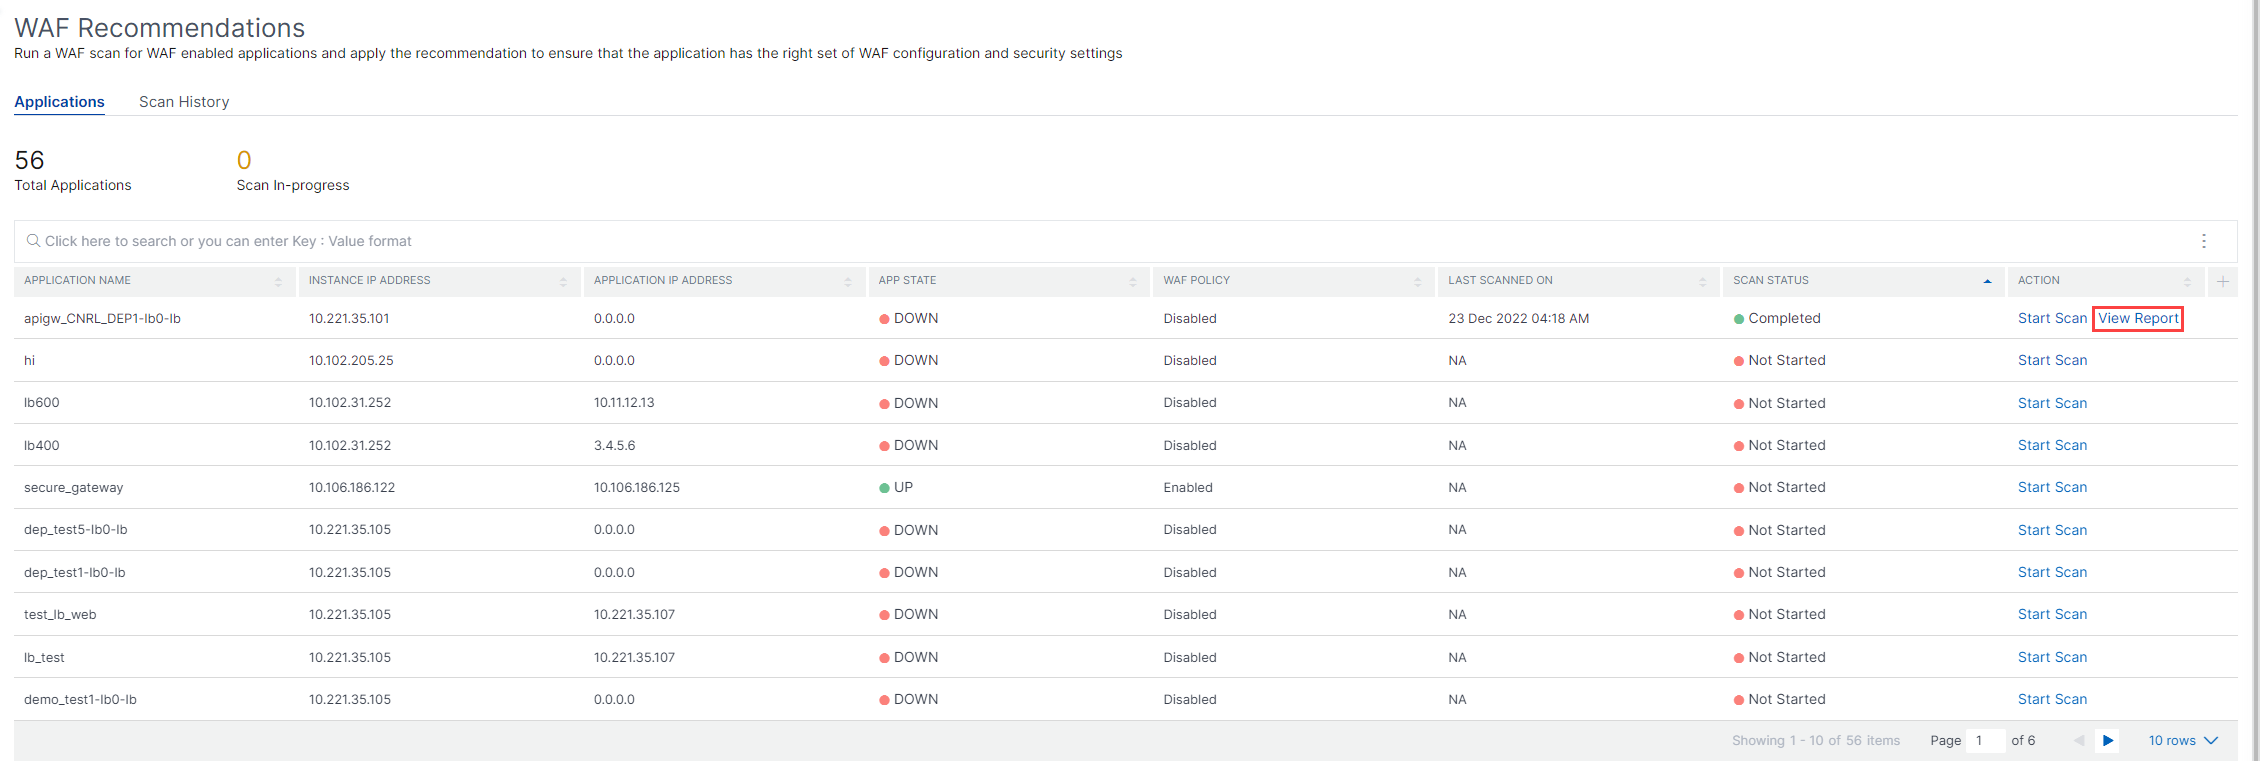Click the plus icon to add column

tap(2222, 281)
